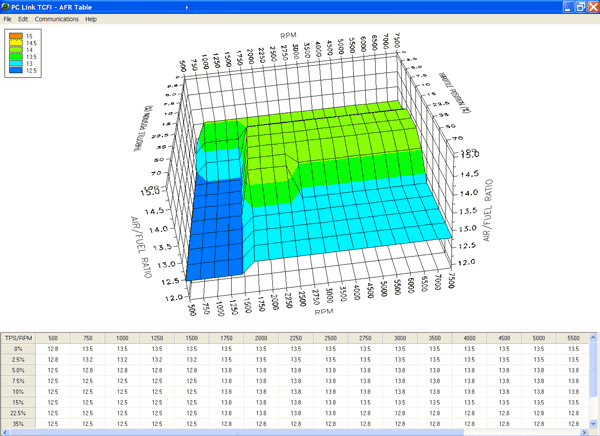Click the dark blue 12.5 legend swatch
This screenshot has height=436, width=600.
coord(16,70)
